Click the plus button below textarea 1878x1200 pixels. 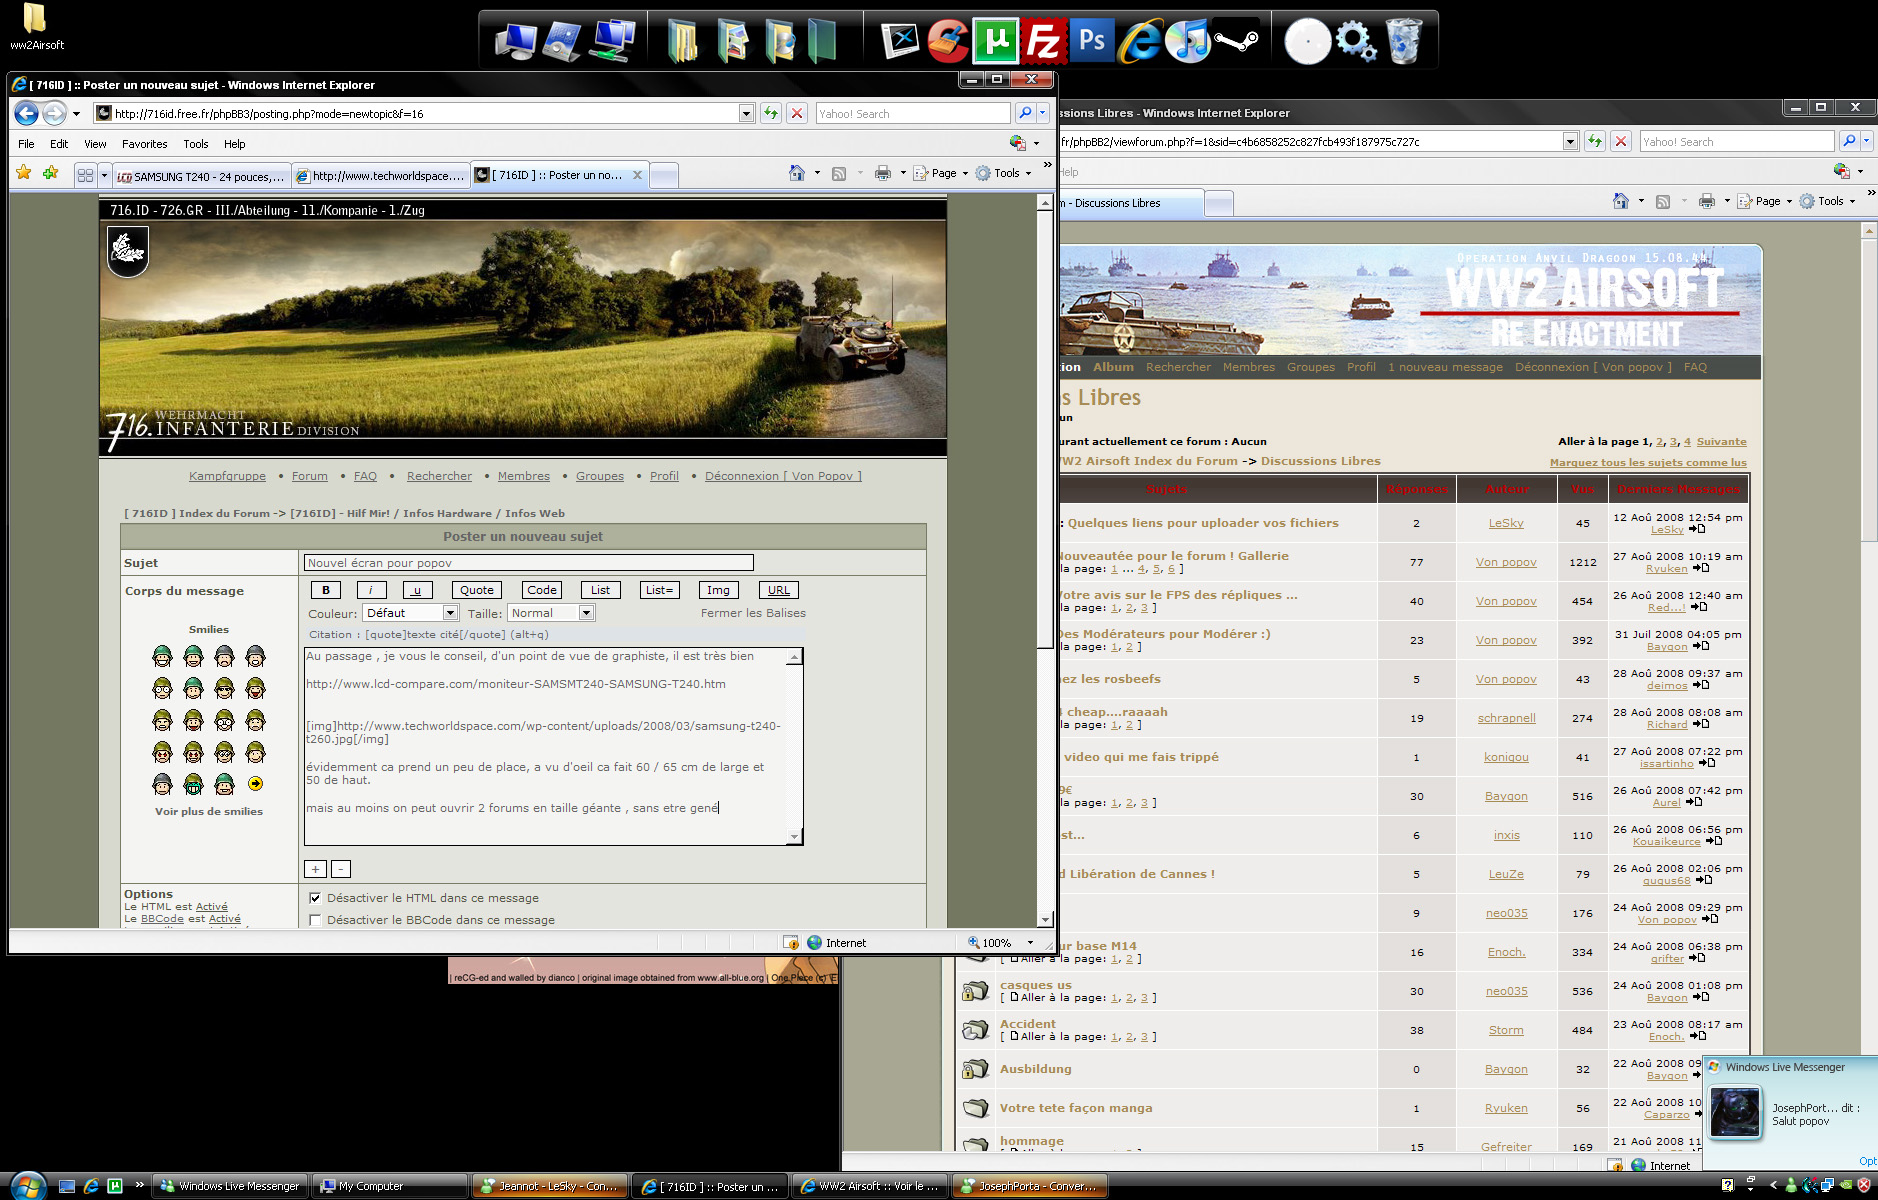point(315,869)
